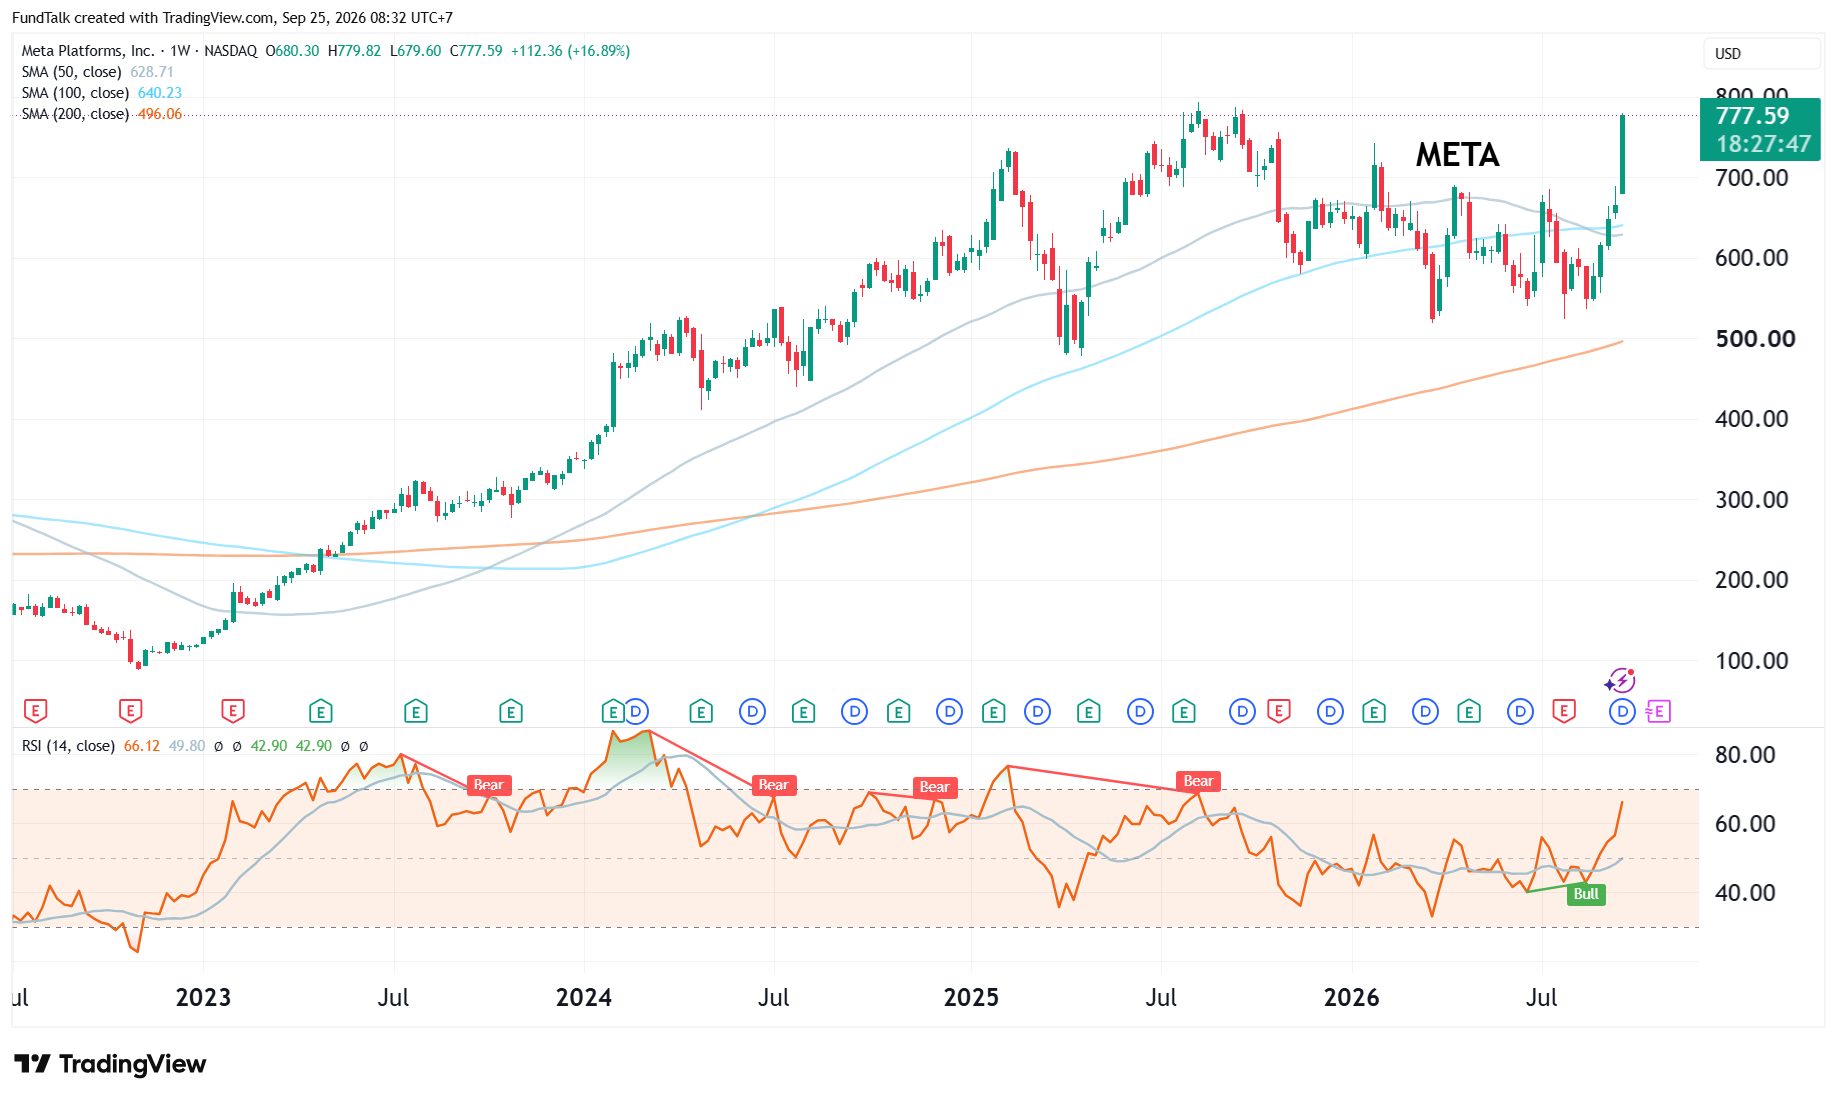Click the 100.00 price axis label
Screen dimensions: 1837x1100
[1752, 661]
